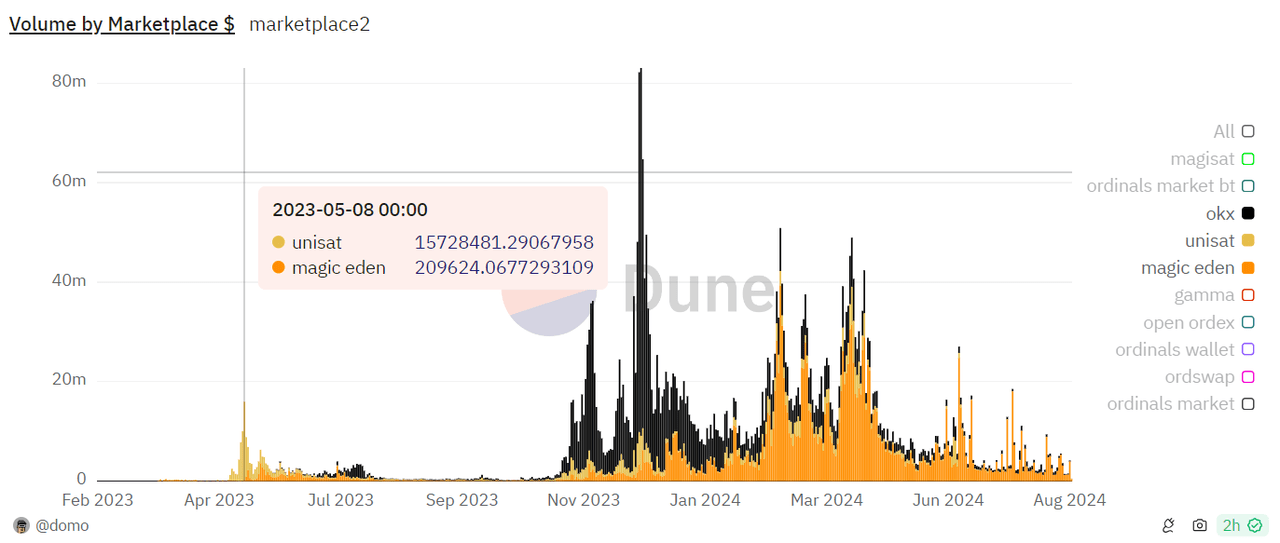Click the domo avatar icon
1280x543 pixels.
pyautogui.click(x=21, y=526)
